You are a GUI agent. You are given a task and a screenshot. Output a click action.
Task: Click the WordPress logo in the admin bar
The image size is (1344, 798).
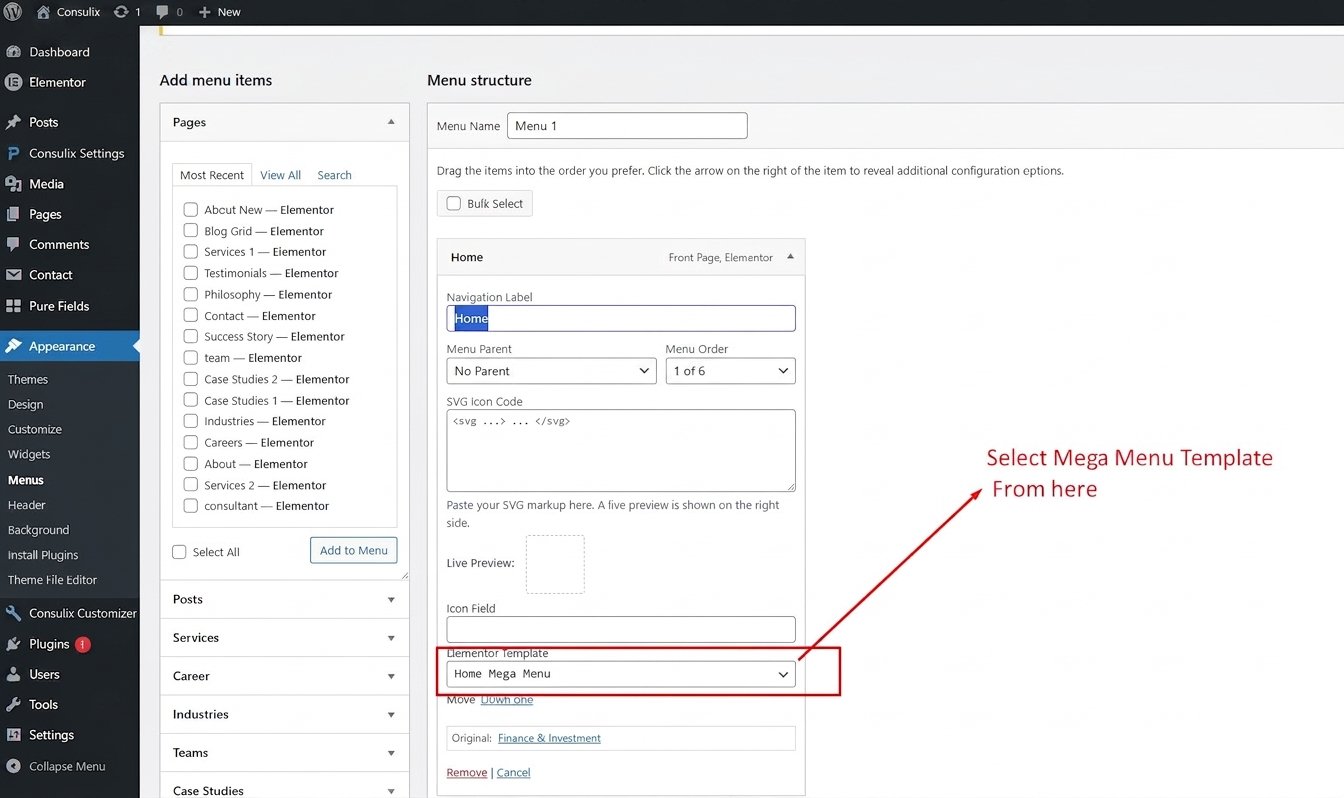[13, 12]
